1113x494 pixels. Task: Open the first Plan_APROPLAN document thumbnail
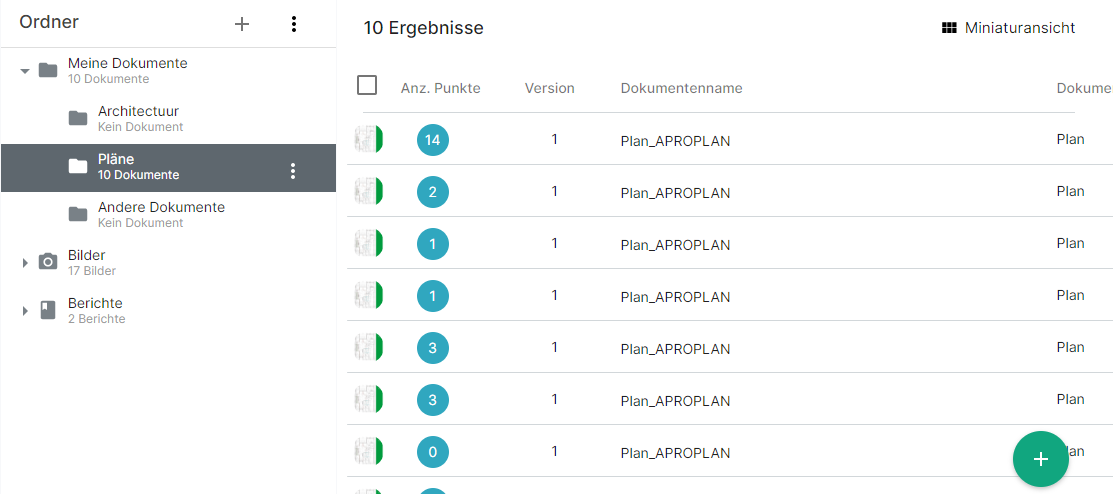point(369,139)
